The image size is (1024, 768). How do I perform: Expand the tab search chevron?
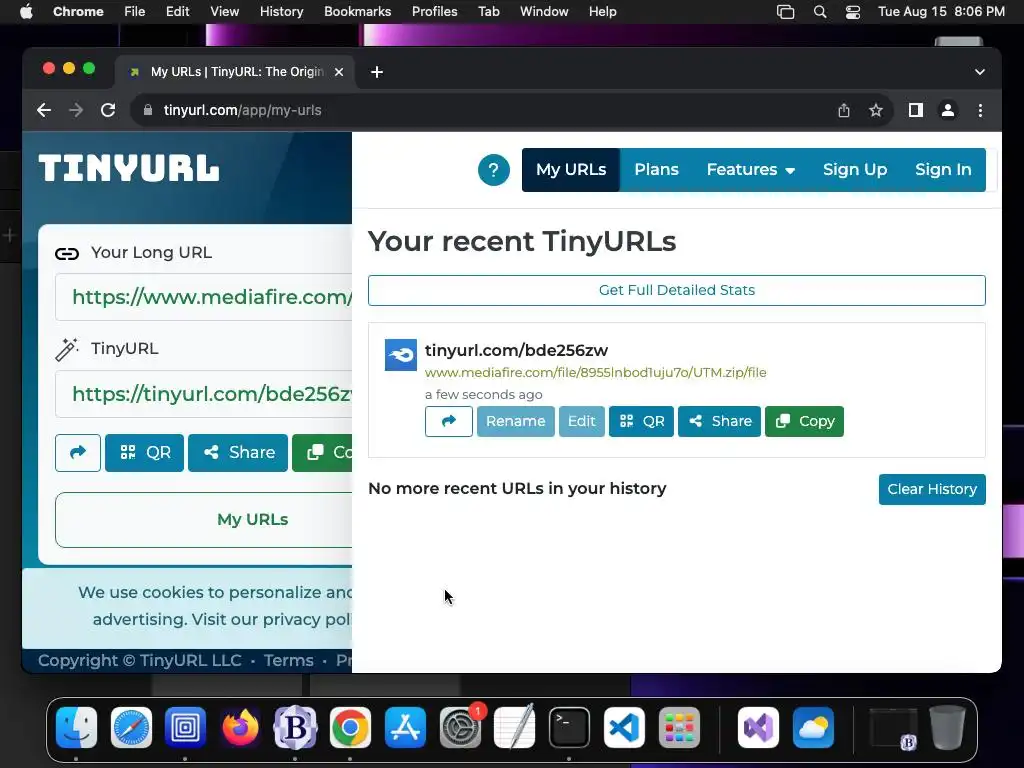(980, 72)
